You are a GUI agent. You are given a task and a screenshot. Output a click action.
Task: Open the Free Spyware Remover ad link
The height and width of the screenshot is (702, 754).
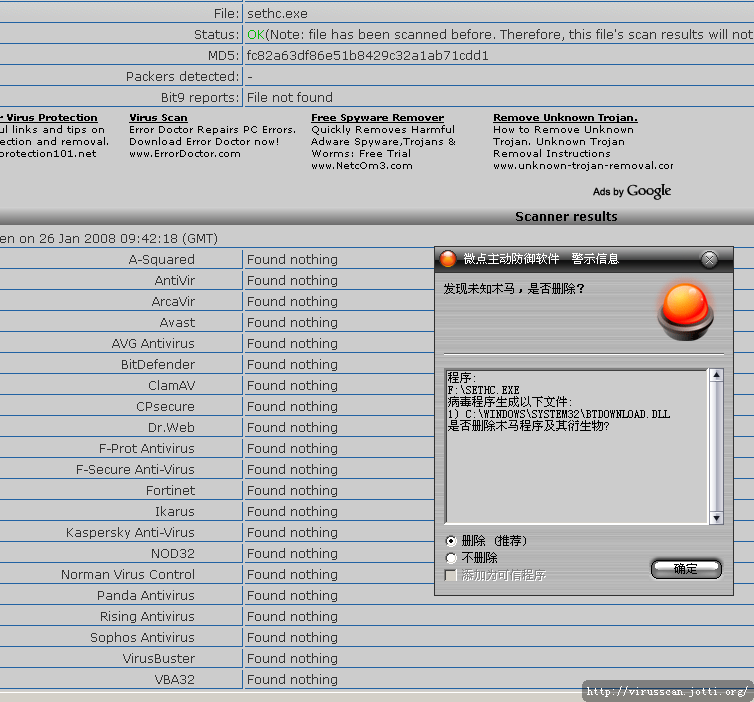pyautogui.click(x=377, y=117)
